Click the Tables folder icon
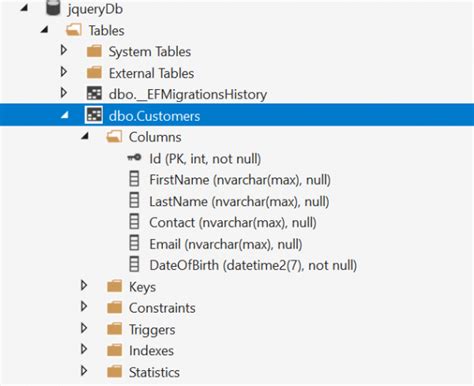 (74, 30)
